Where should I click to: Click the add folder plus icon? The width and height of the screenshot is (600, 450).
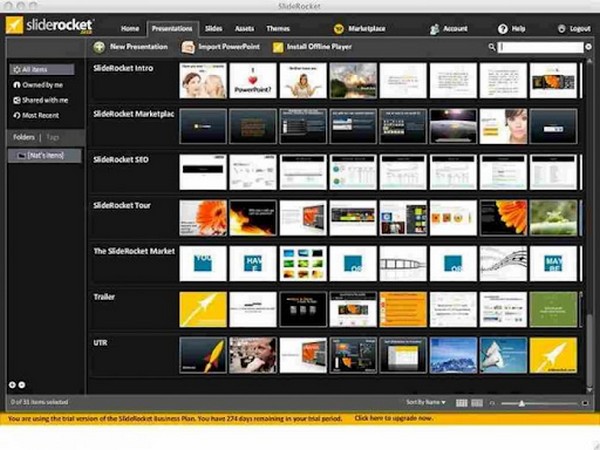click(x=13, y=384)
